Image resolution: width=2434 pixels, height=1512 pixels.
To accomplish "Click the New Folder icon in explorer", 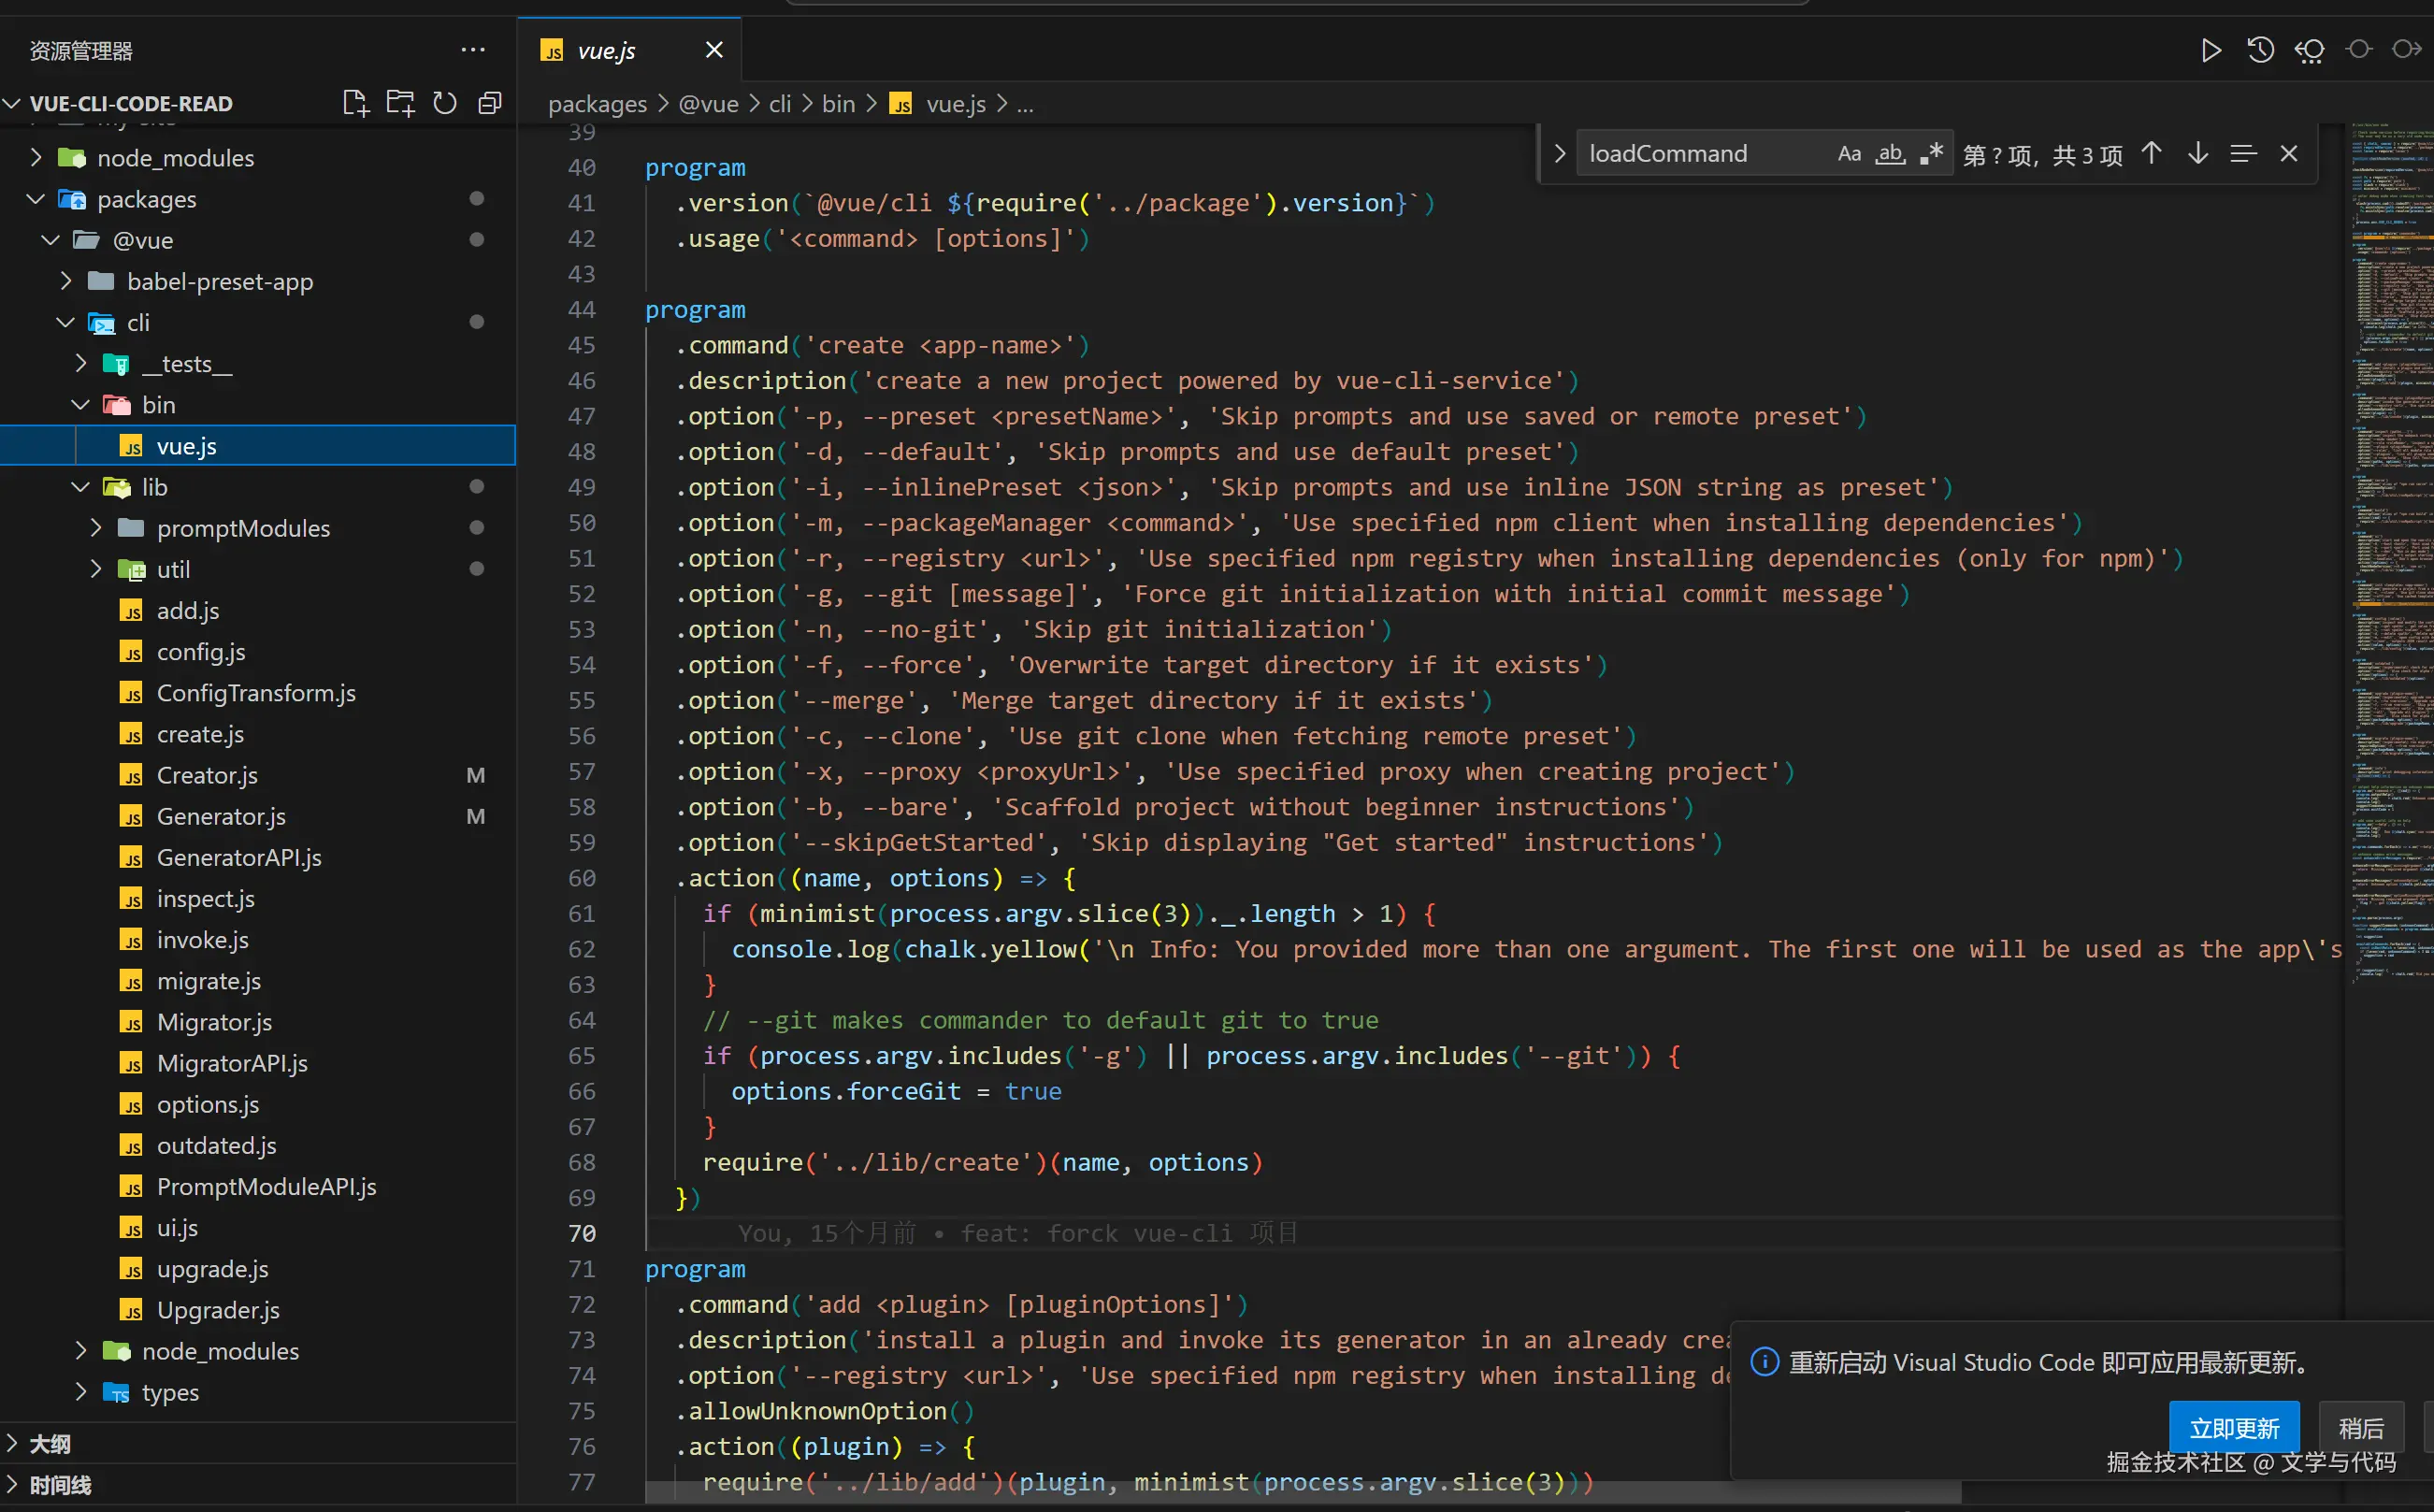I will pyautogui.click(x=400, y=103).
